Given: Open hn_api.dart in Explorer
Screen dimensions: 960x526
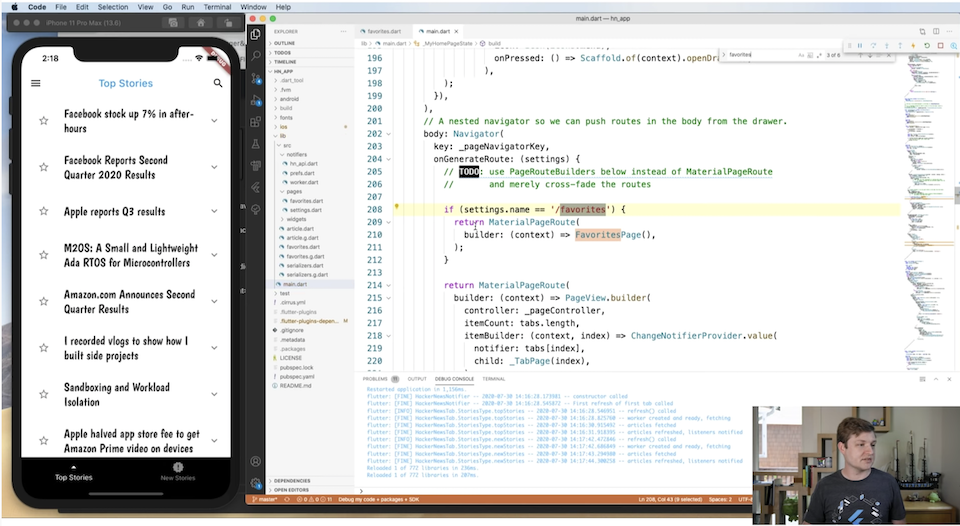Looking at the screenshot, I should click(304, 163).
